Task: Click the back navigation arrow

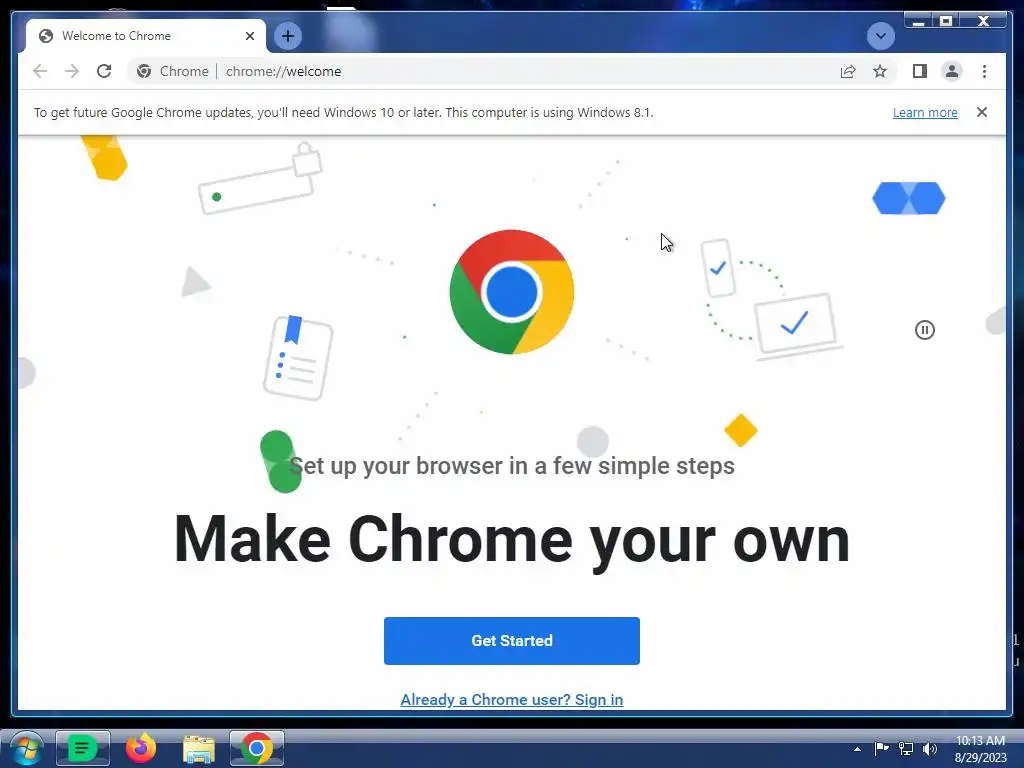Action: point(40,71)
